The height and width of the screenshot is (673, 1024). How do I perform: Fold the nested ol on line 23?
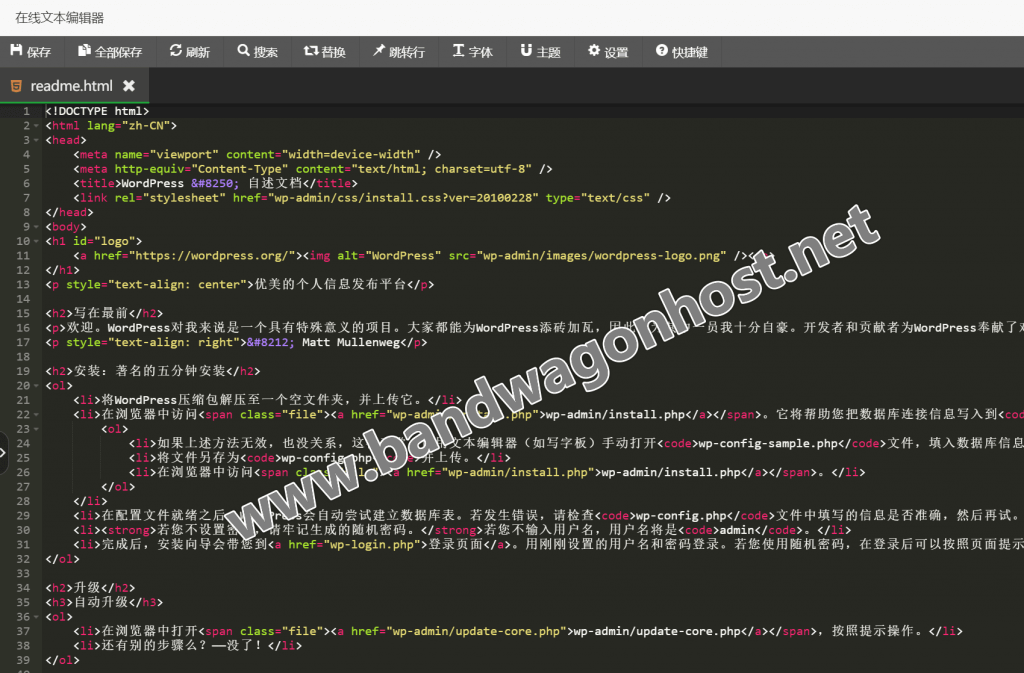pos(37,429)
